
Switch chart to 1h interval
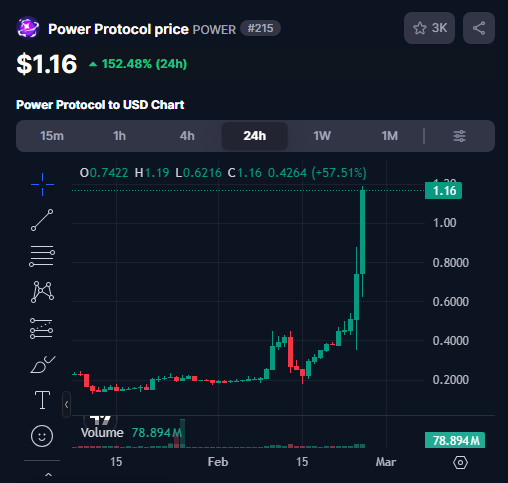[119, 136]
